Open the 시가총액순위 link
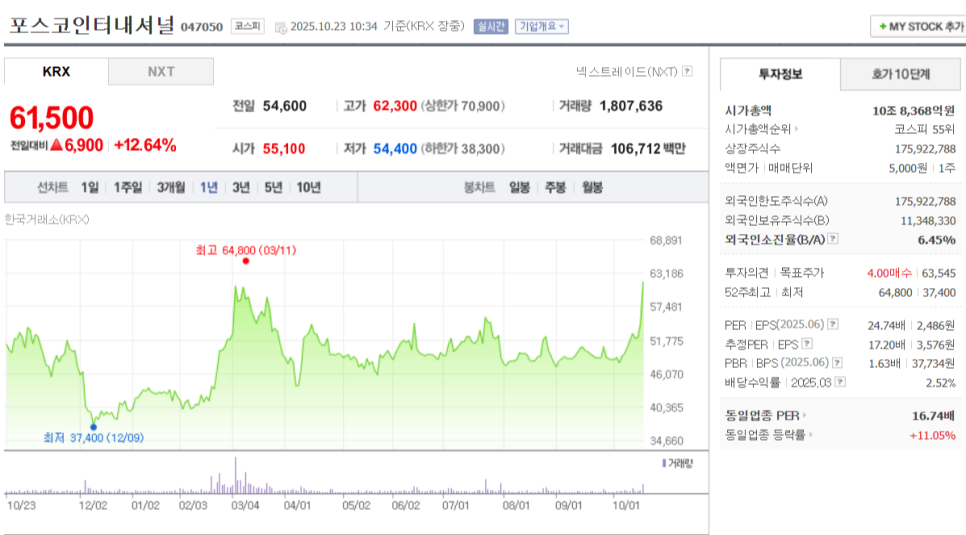966x535 pixels. pos(758,129)
